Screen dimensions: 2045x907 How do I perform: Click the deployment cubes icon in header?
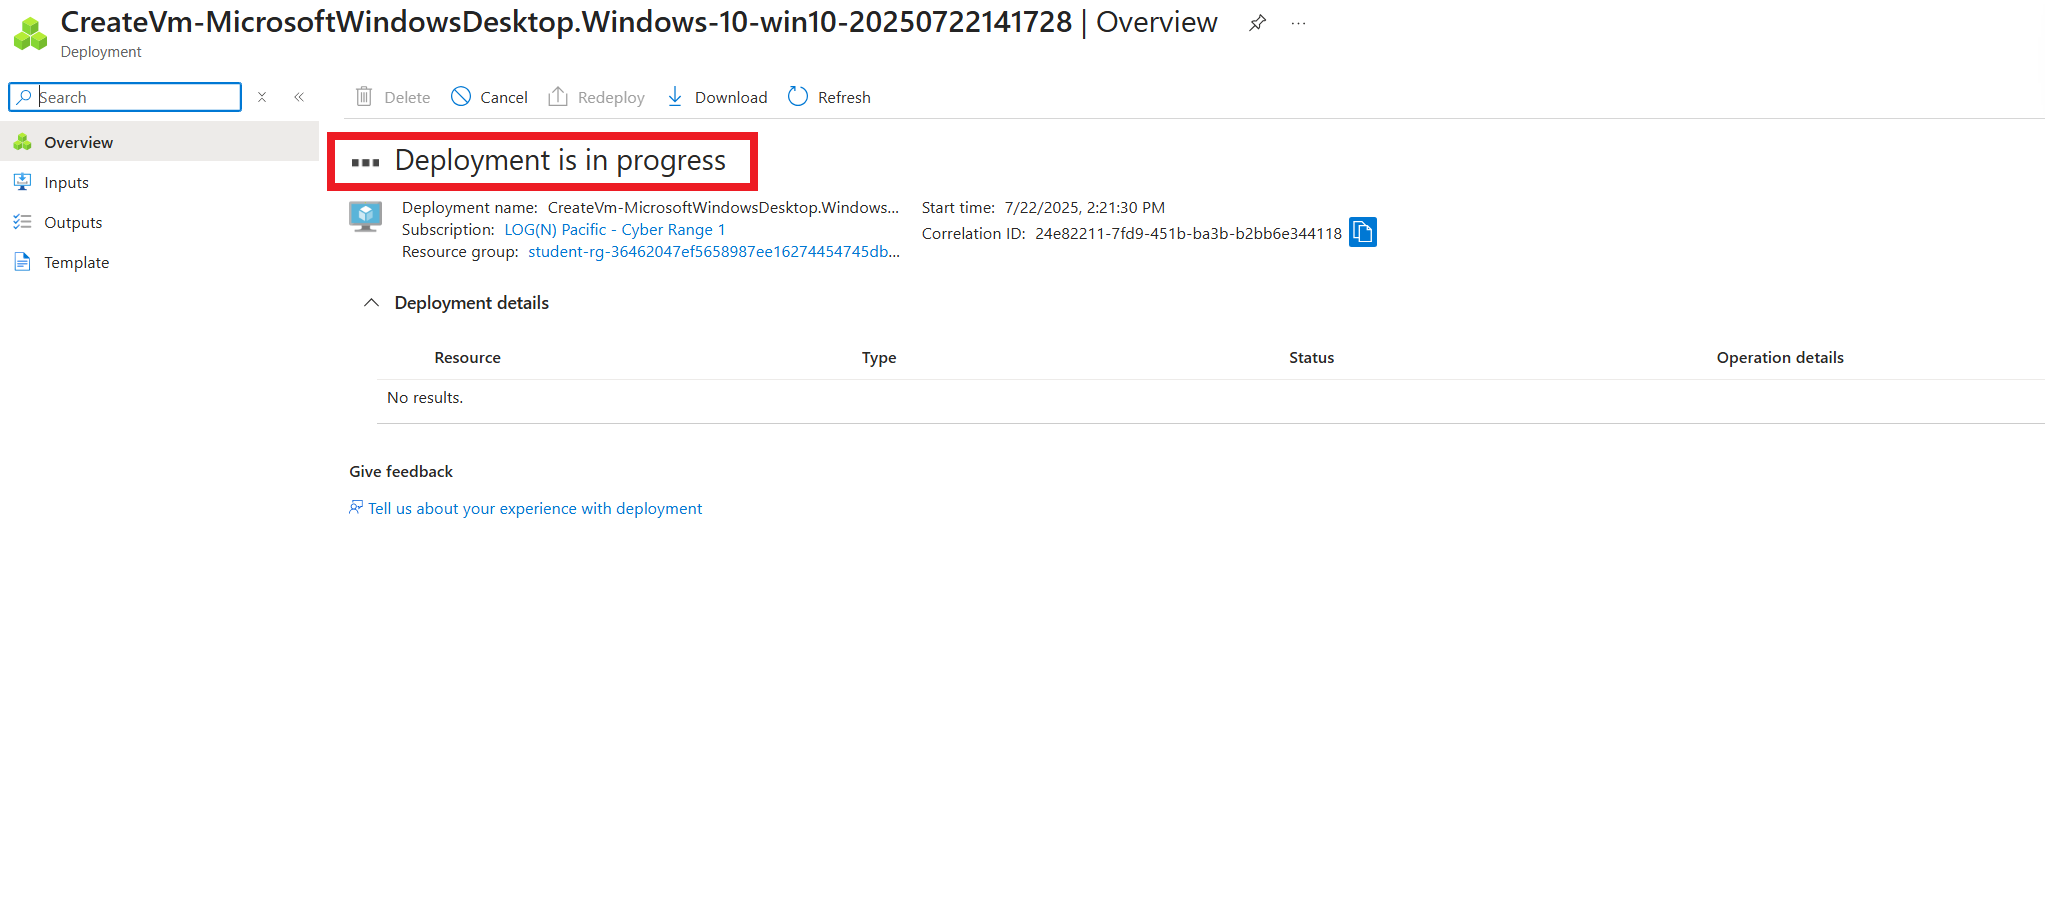tap(31, 33)
